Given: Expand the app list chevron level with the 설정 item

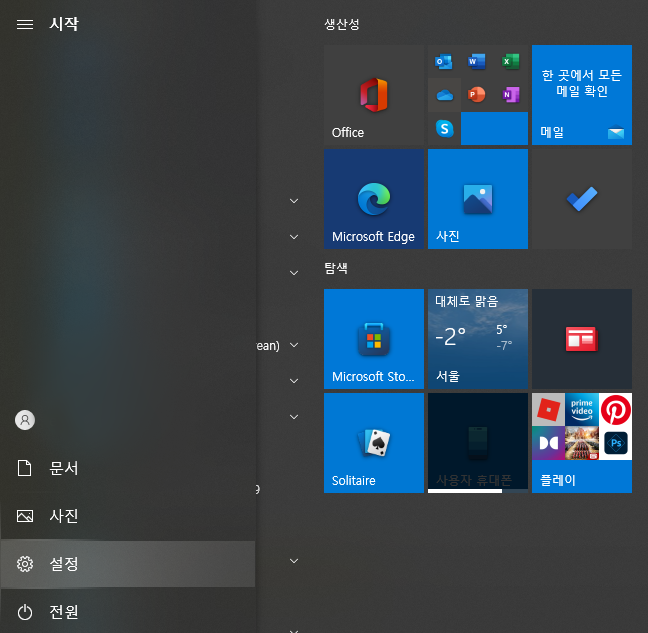Looking at the screenshot, I should pyautogui.click(x=294, y=561).
